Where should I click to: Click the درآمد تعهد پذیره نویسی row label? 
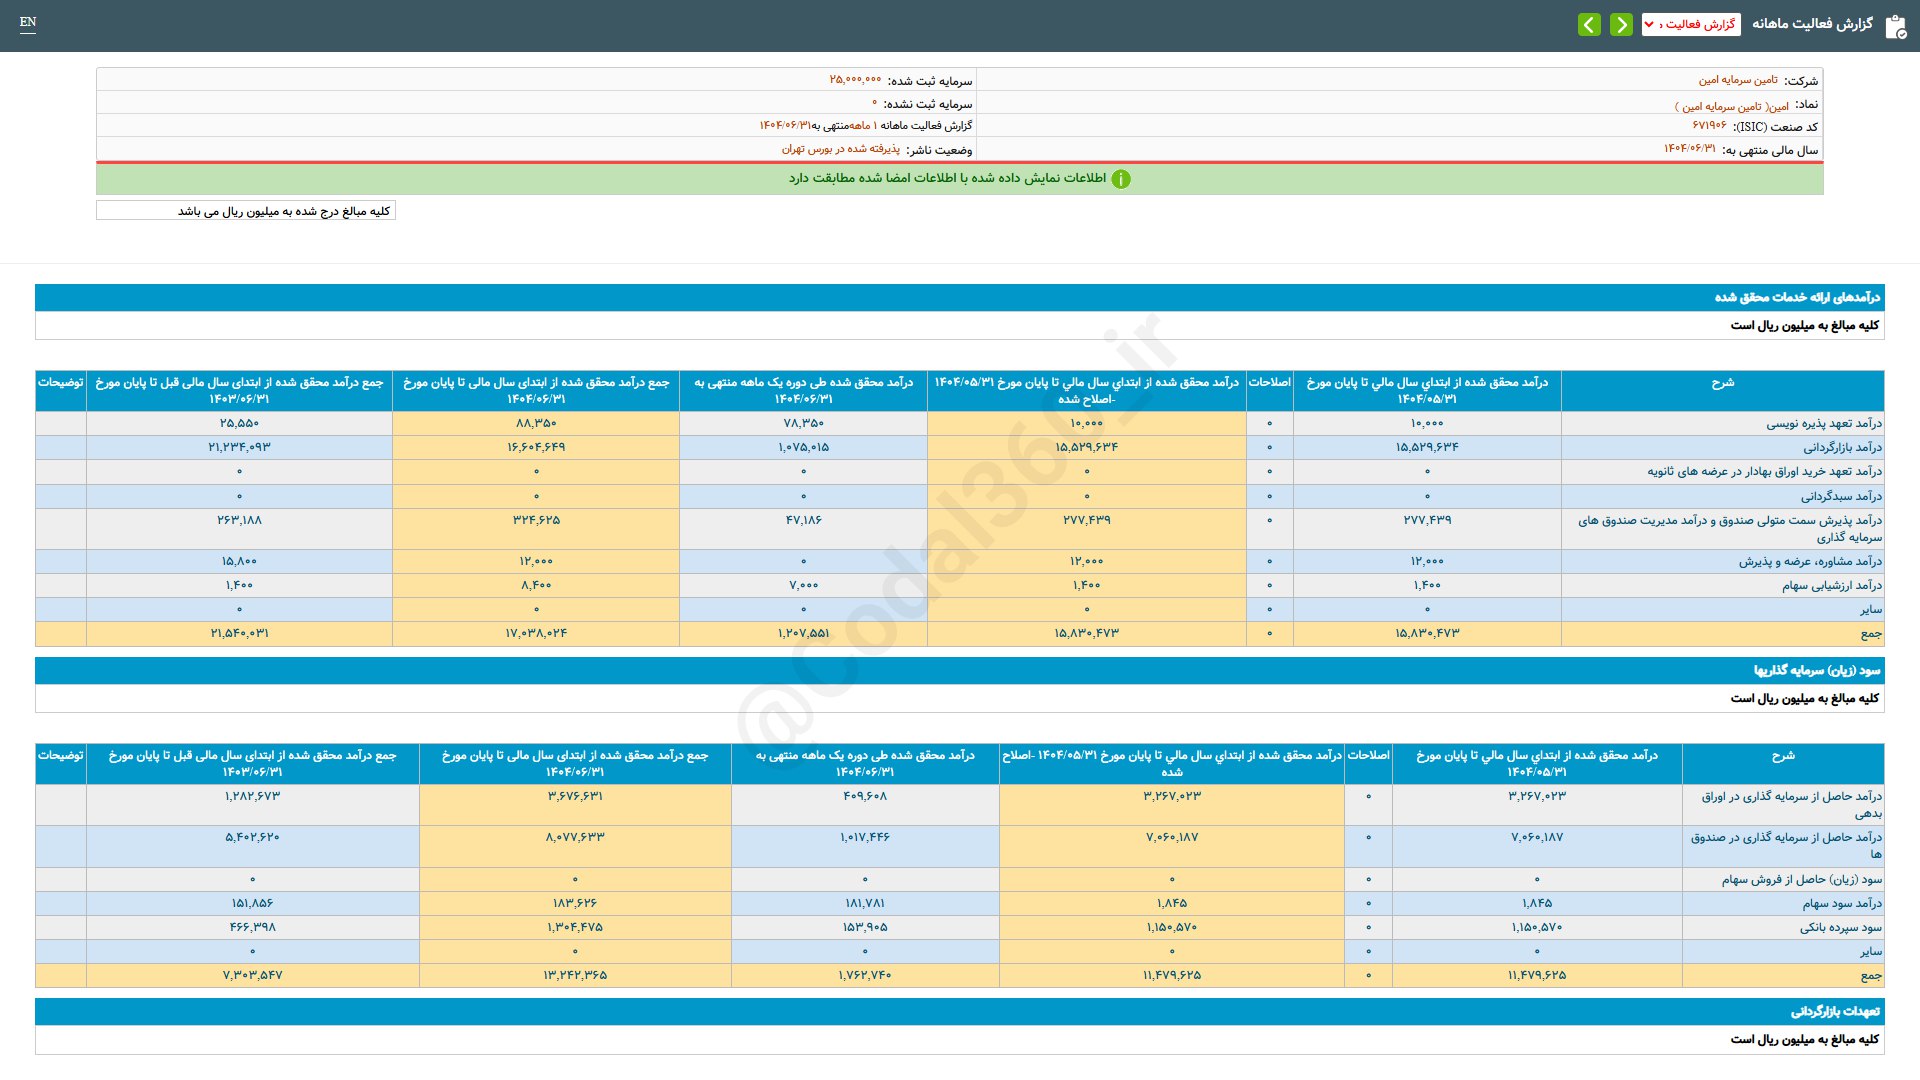pyautogui.click(x=1823, y=423)
